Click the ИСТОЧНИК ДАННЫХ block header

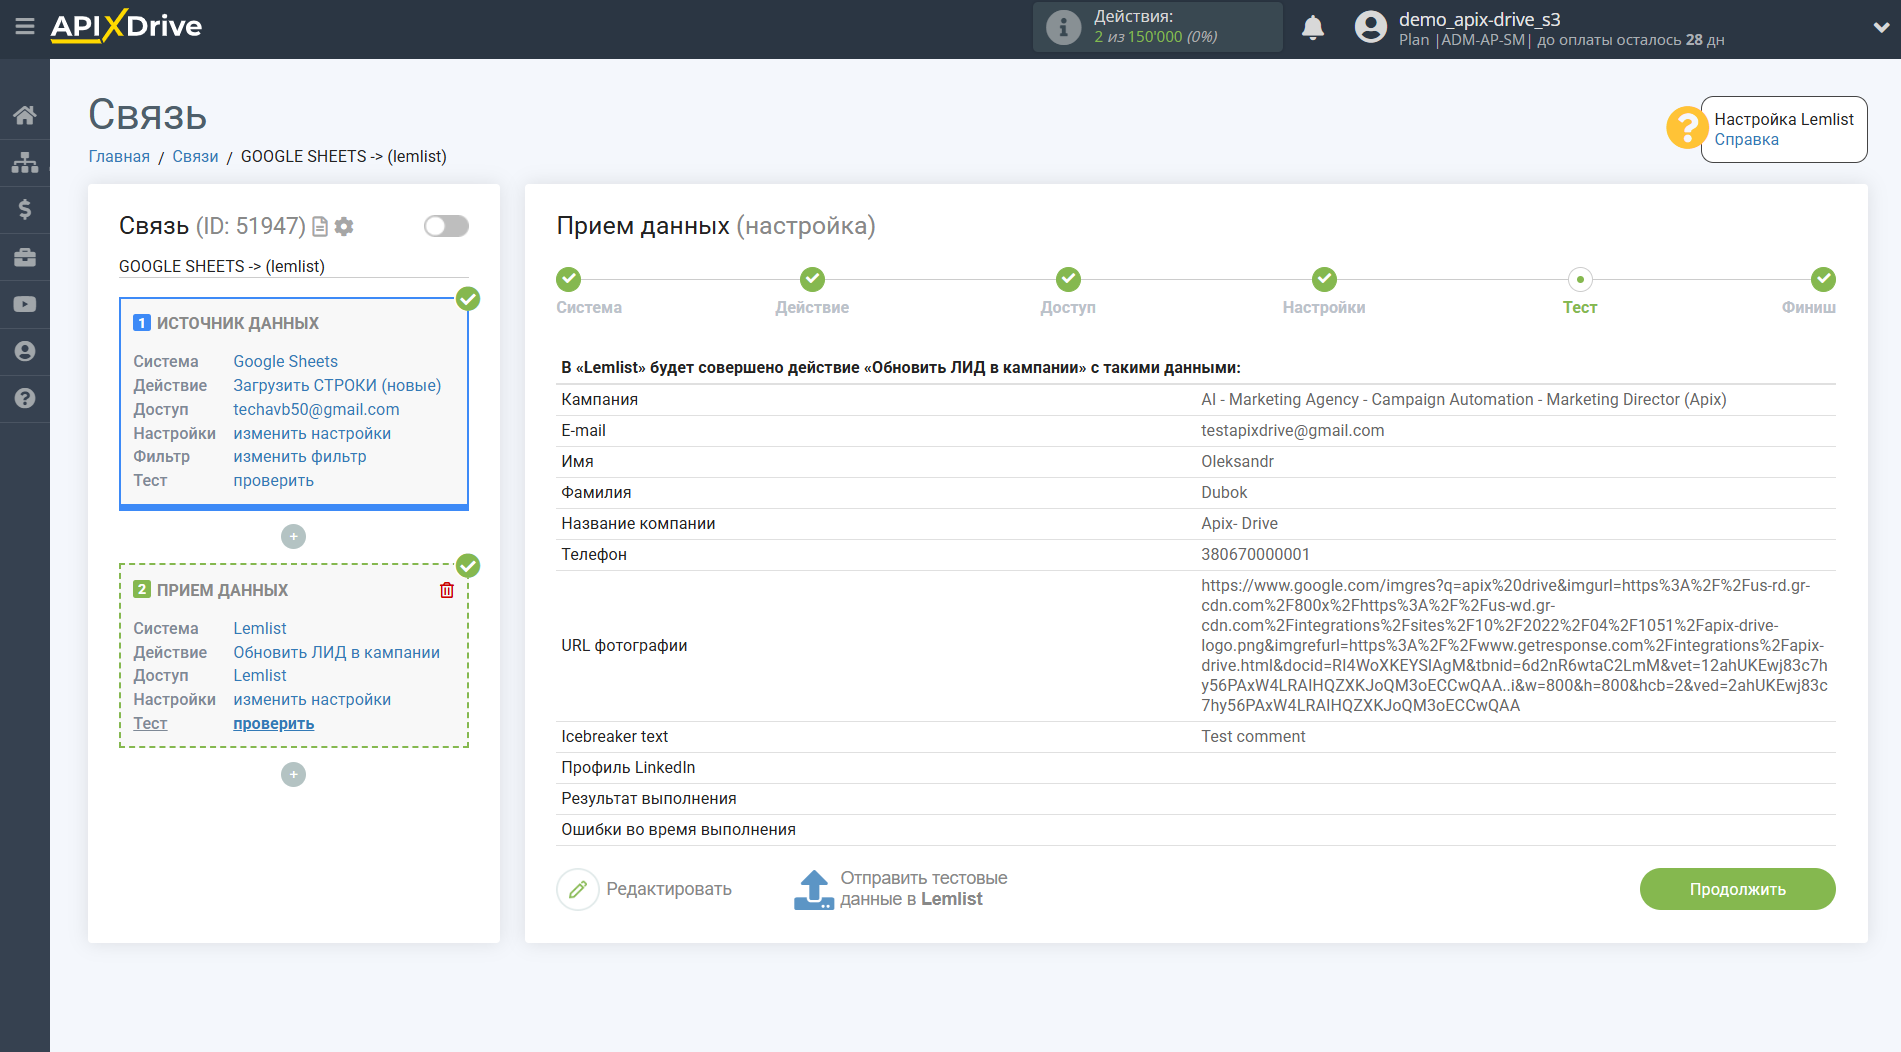coord(238,324)
